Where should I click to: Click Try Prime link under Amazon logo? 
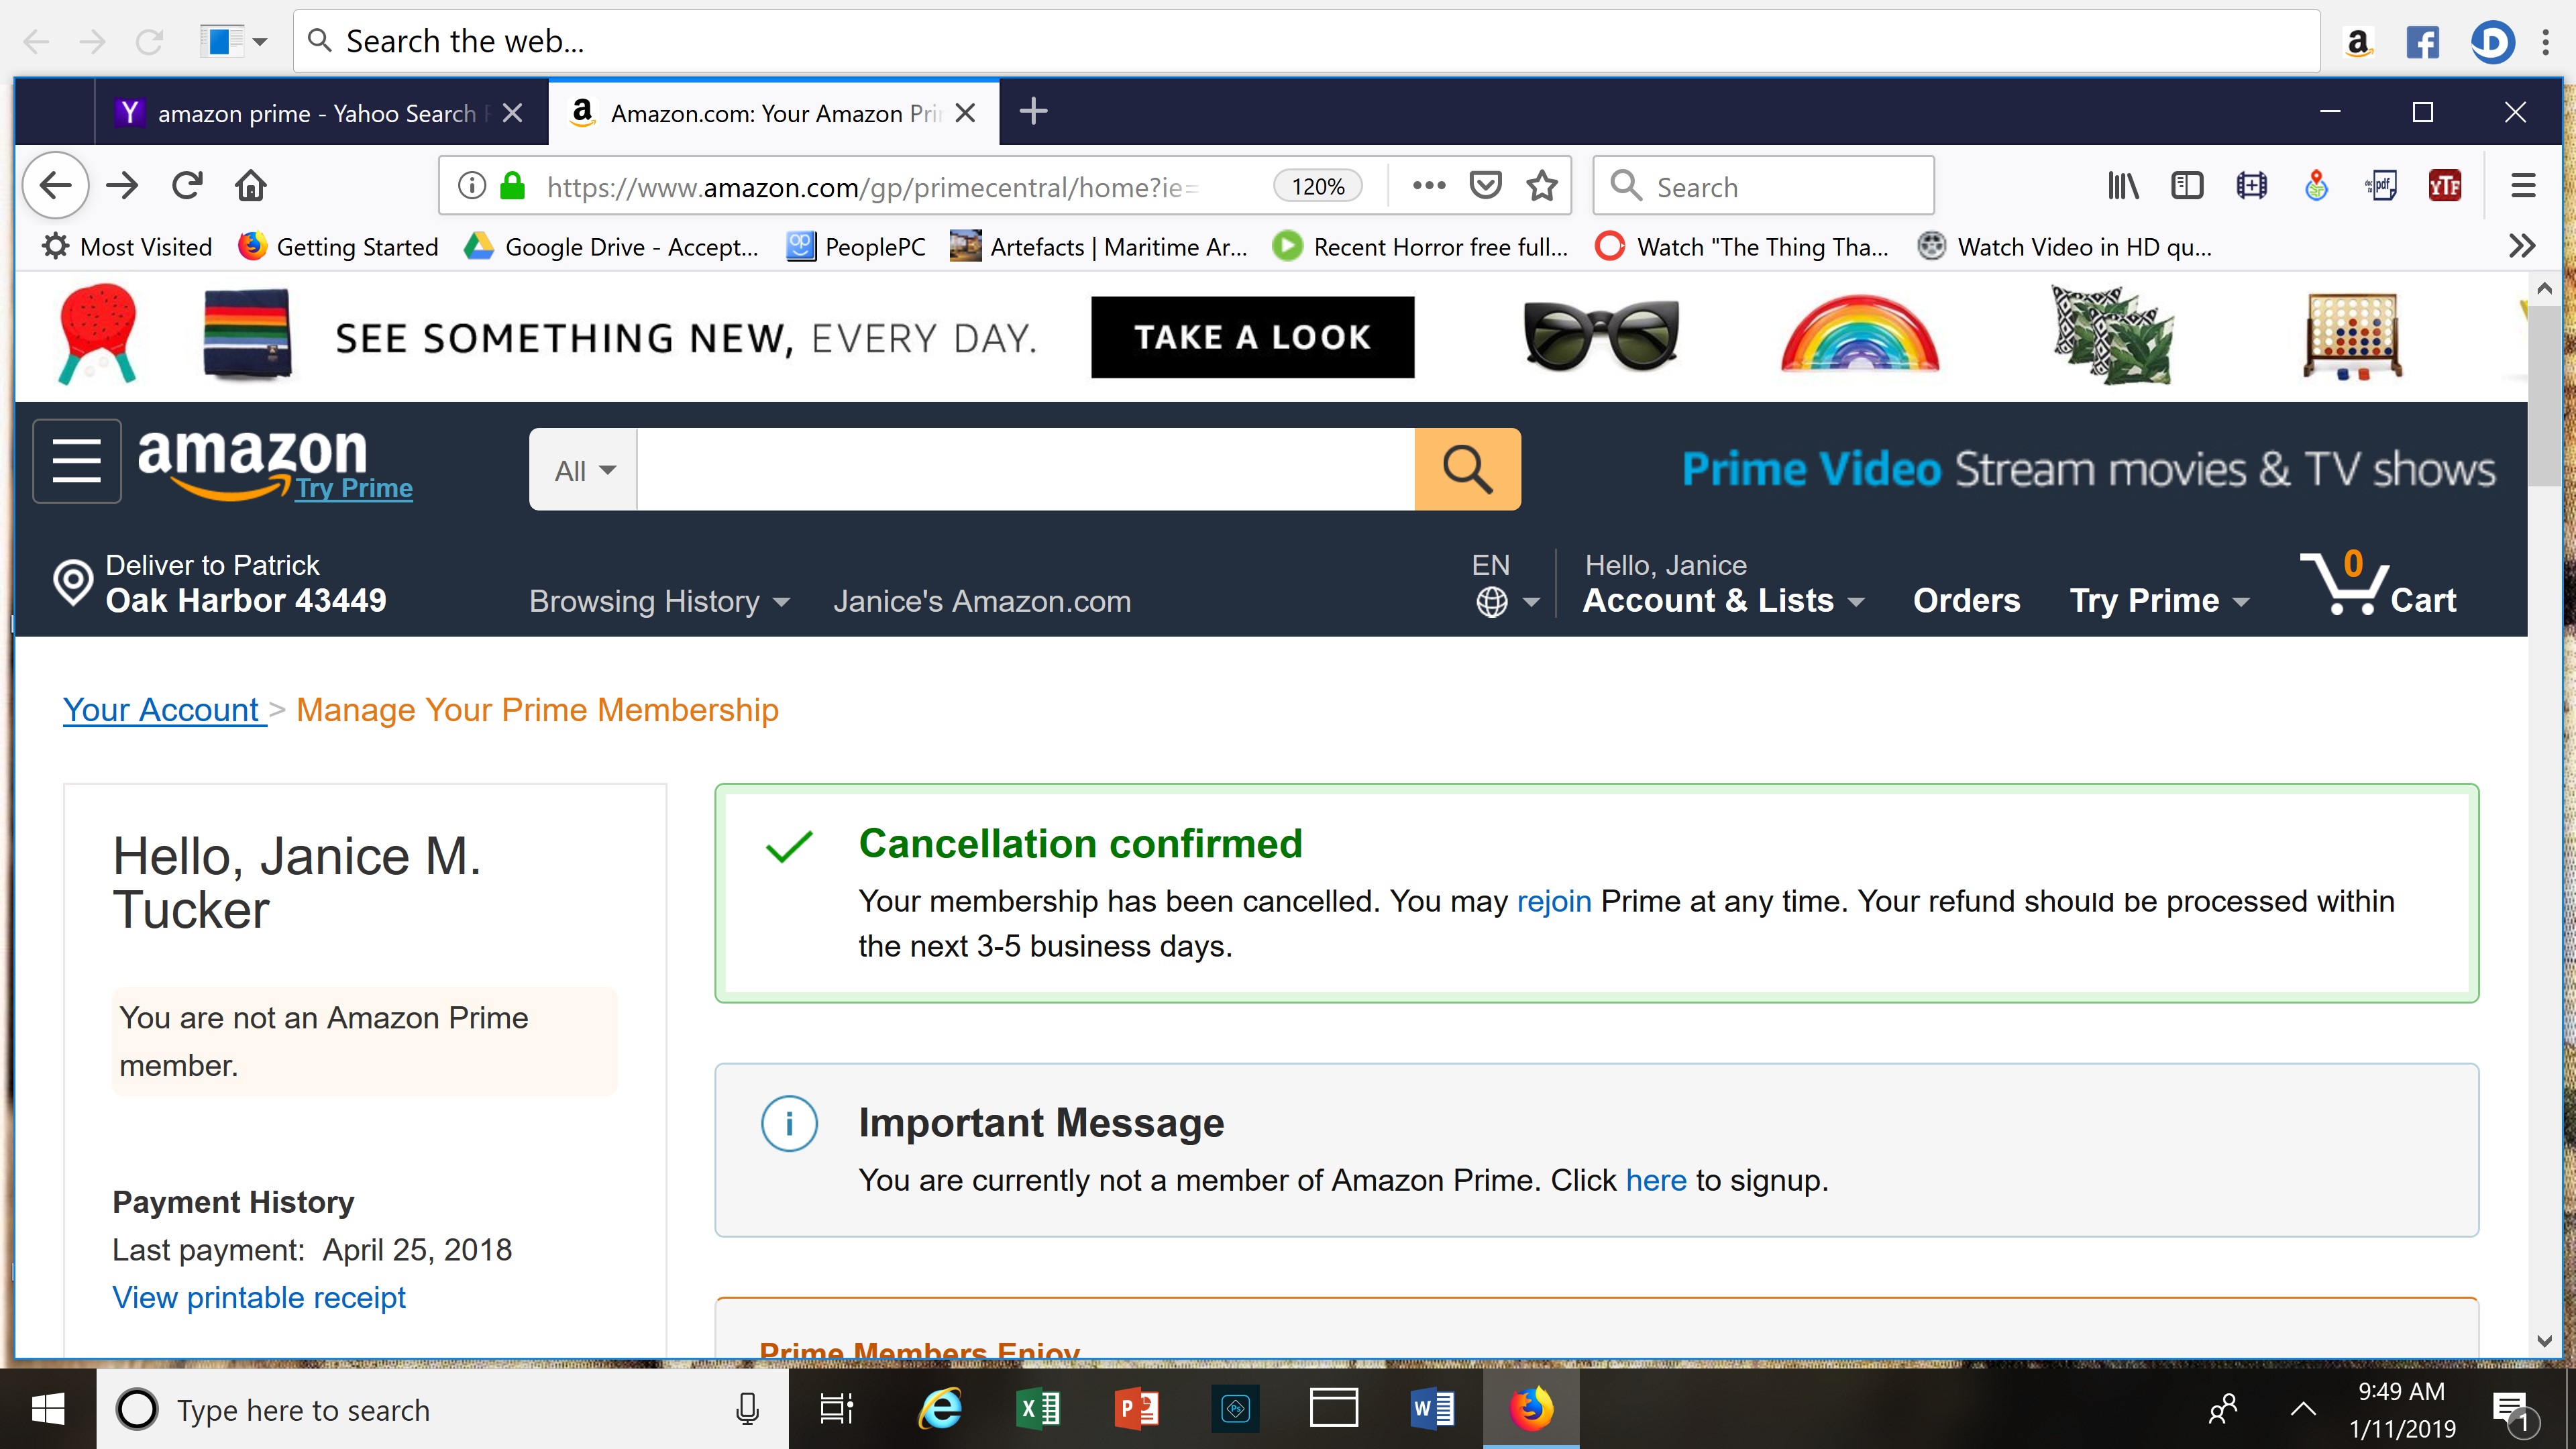[x=353, y=488]
